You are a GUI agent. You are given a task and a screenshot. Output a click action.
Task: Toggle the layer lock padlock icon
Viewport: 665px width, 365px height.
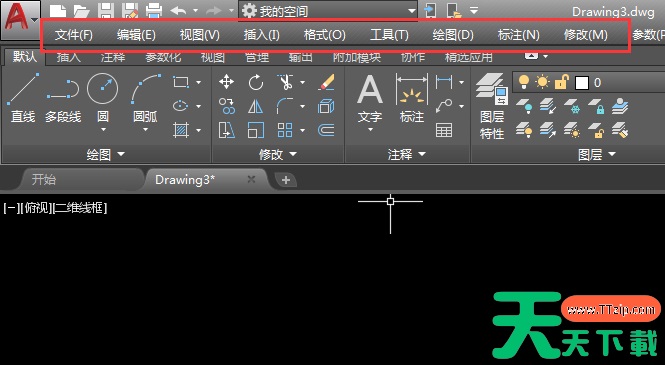(562, 82)
